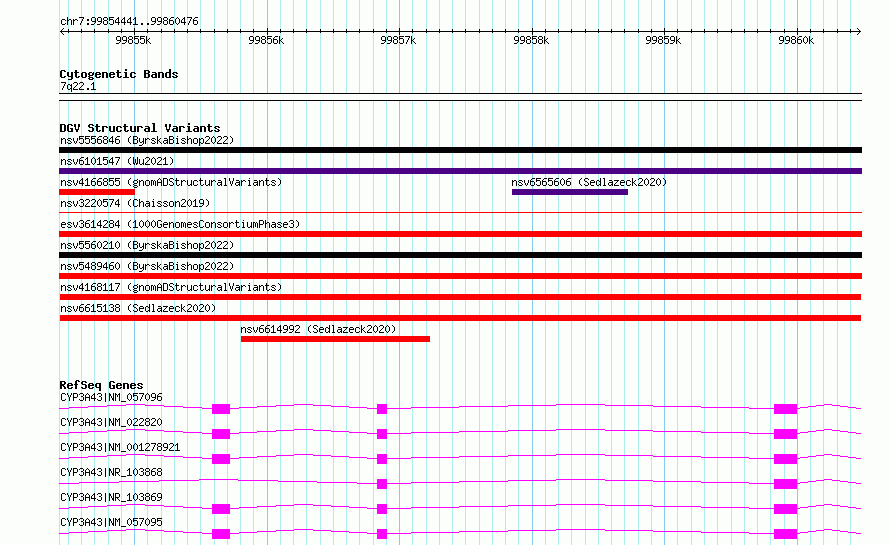Click the red bar under esv3614284

point(460,234)
